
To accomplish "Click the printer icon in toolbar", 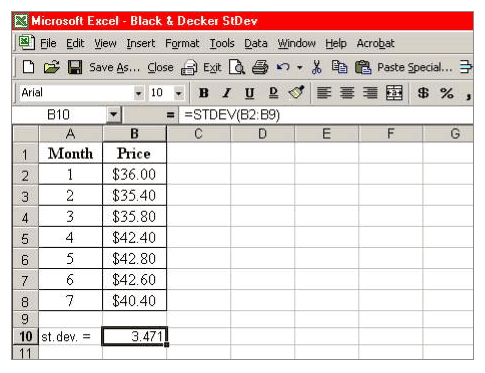I will point(260,67).
